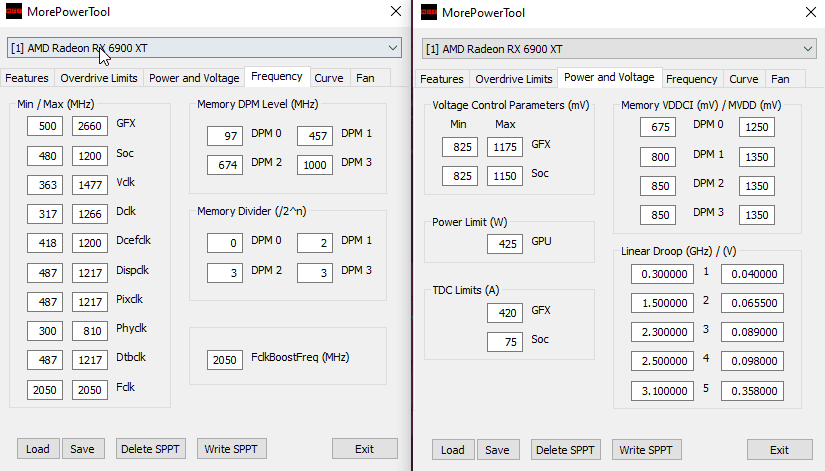Edit GFX max voltage field 1175
Viewport: 825px width, 471px height.
(x=505, y=147)
